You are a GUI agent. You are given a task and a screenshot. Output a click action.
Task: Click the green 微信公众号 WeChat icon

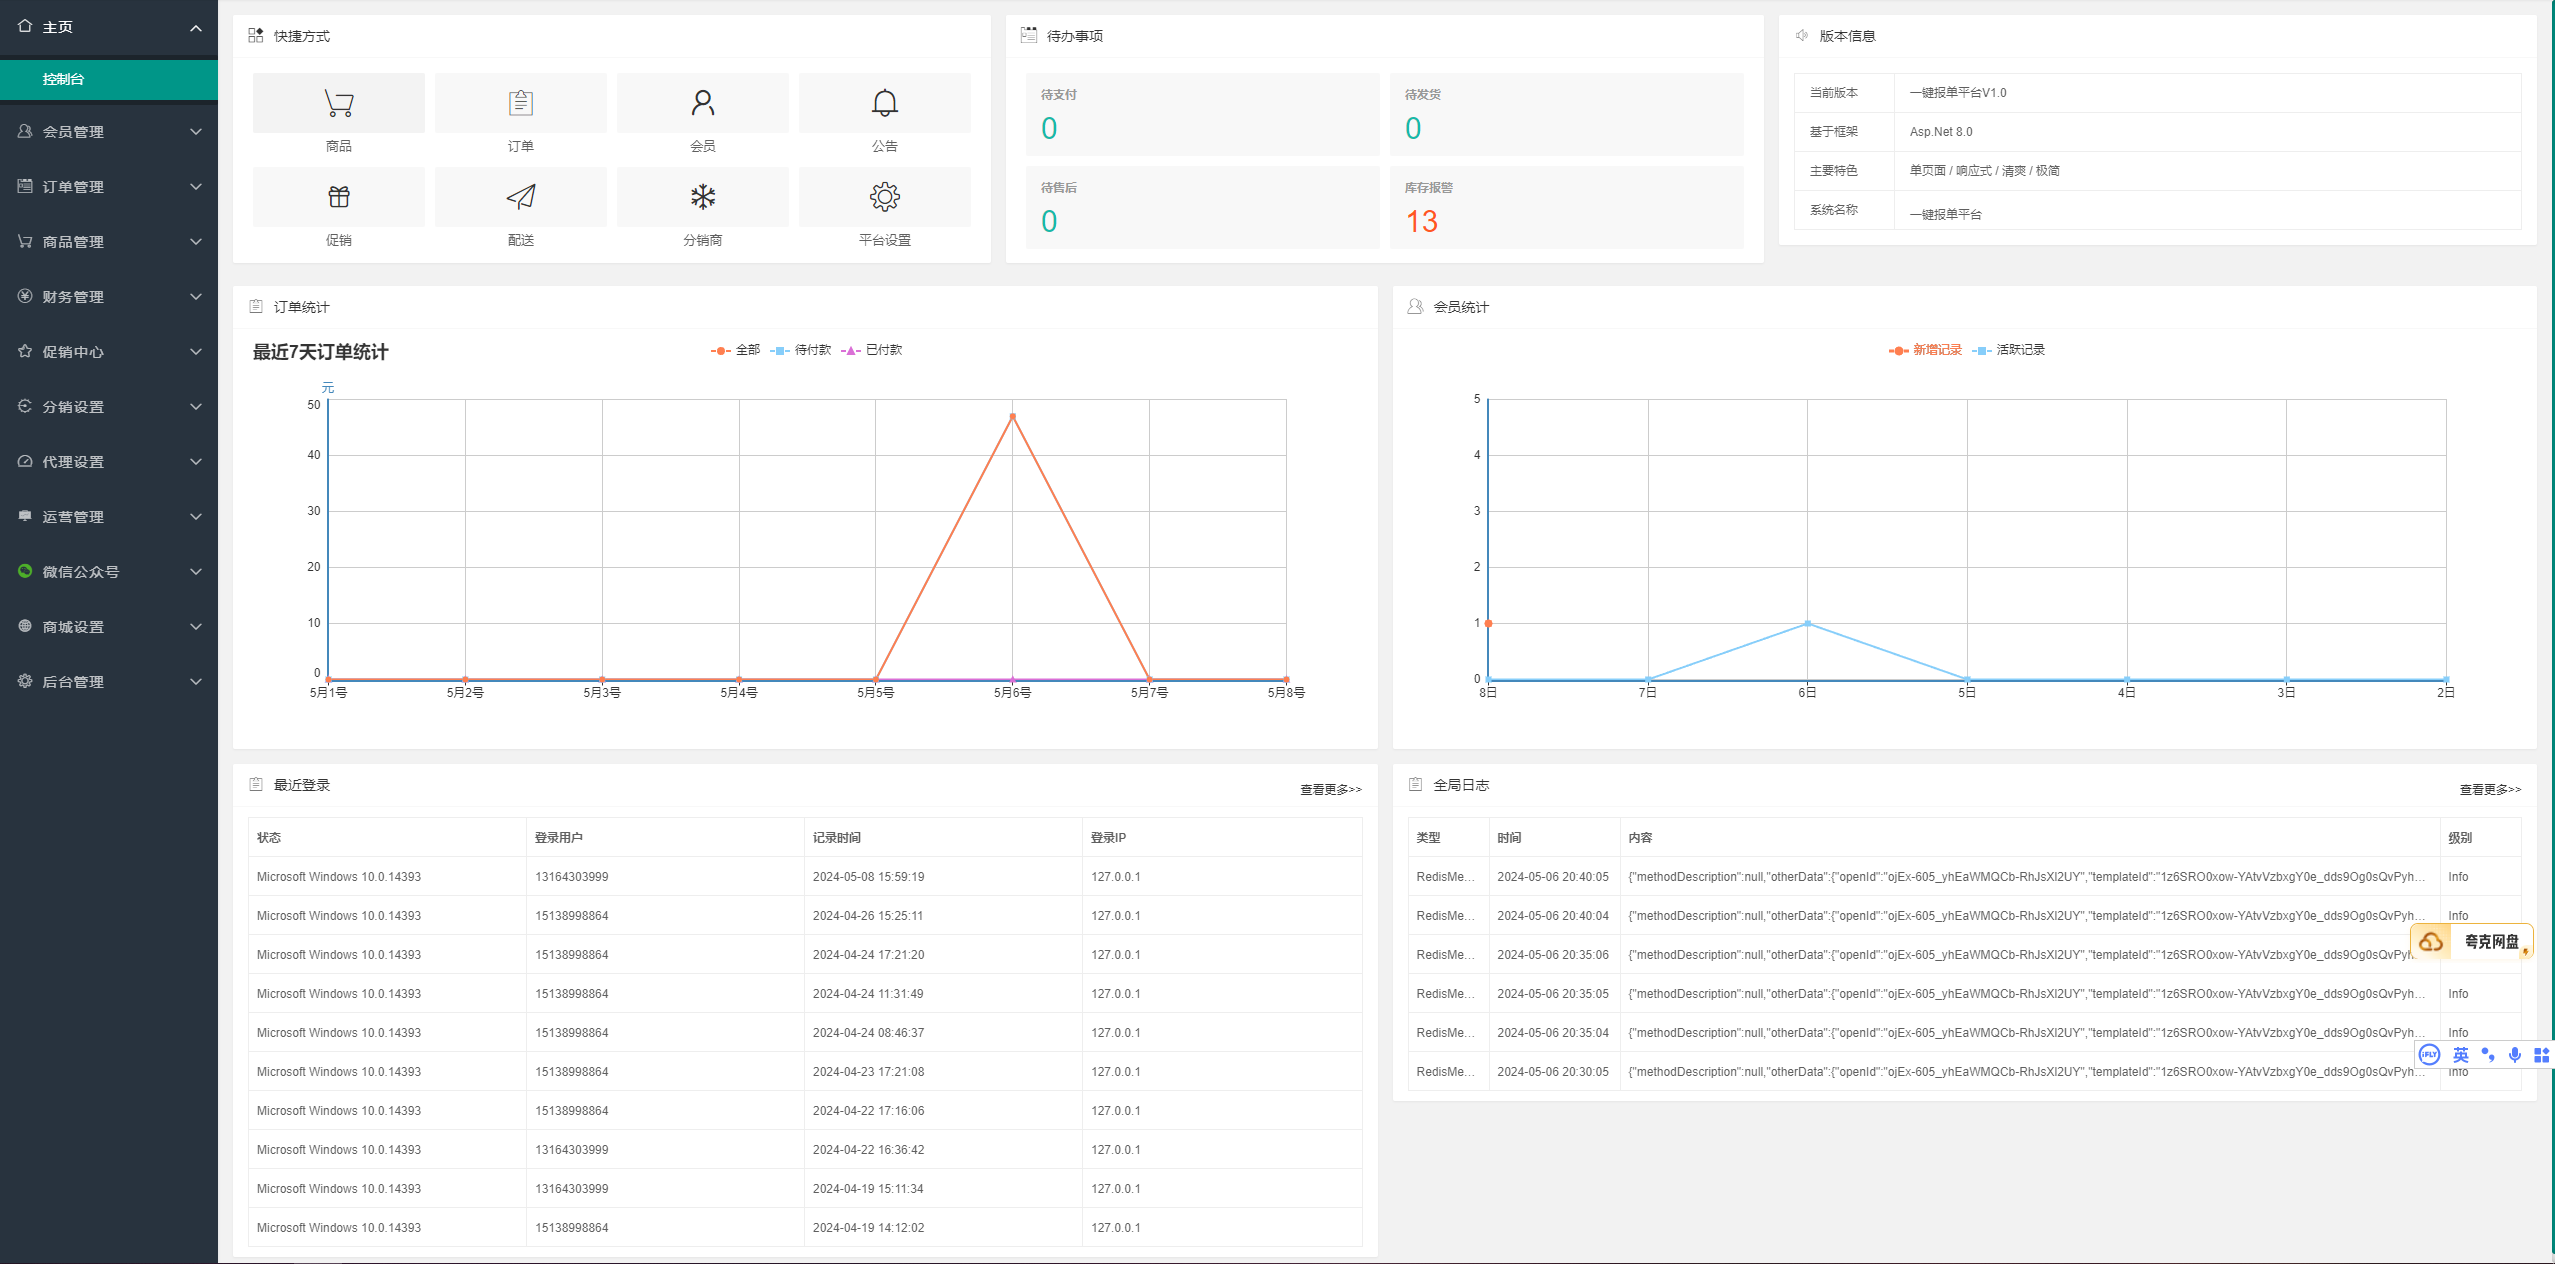pos(25,571)
